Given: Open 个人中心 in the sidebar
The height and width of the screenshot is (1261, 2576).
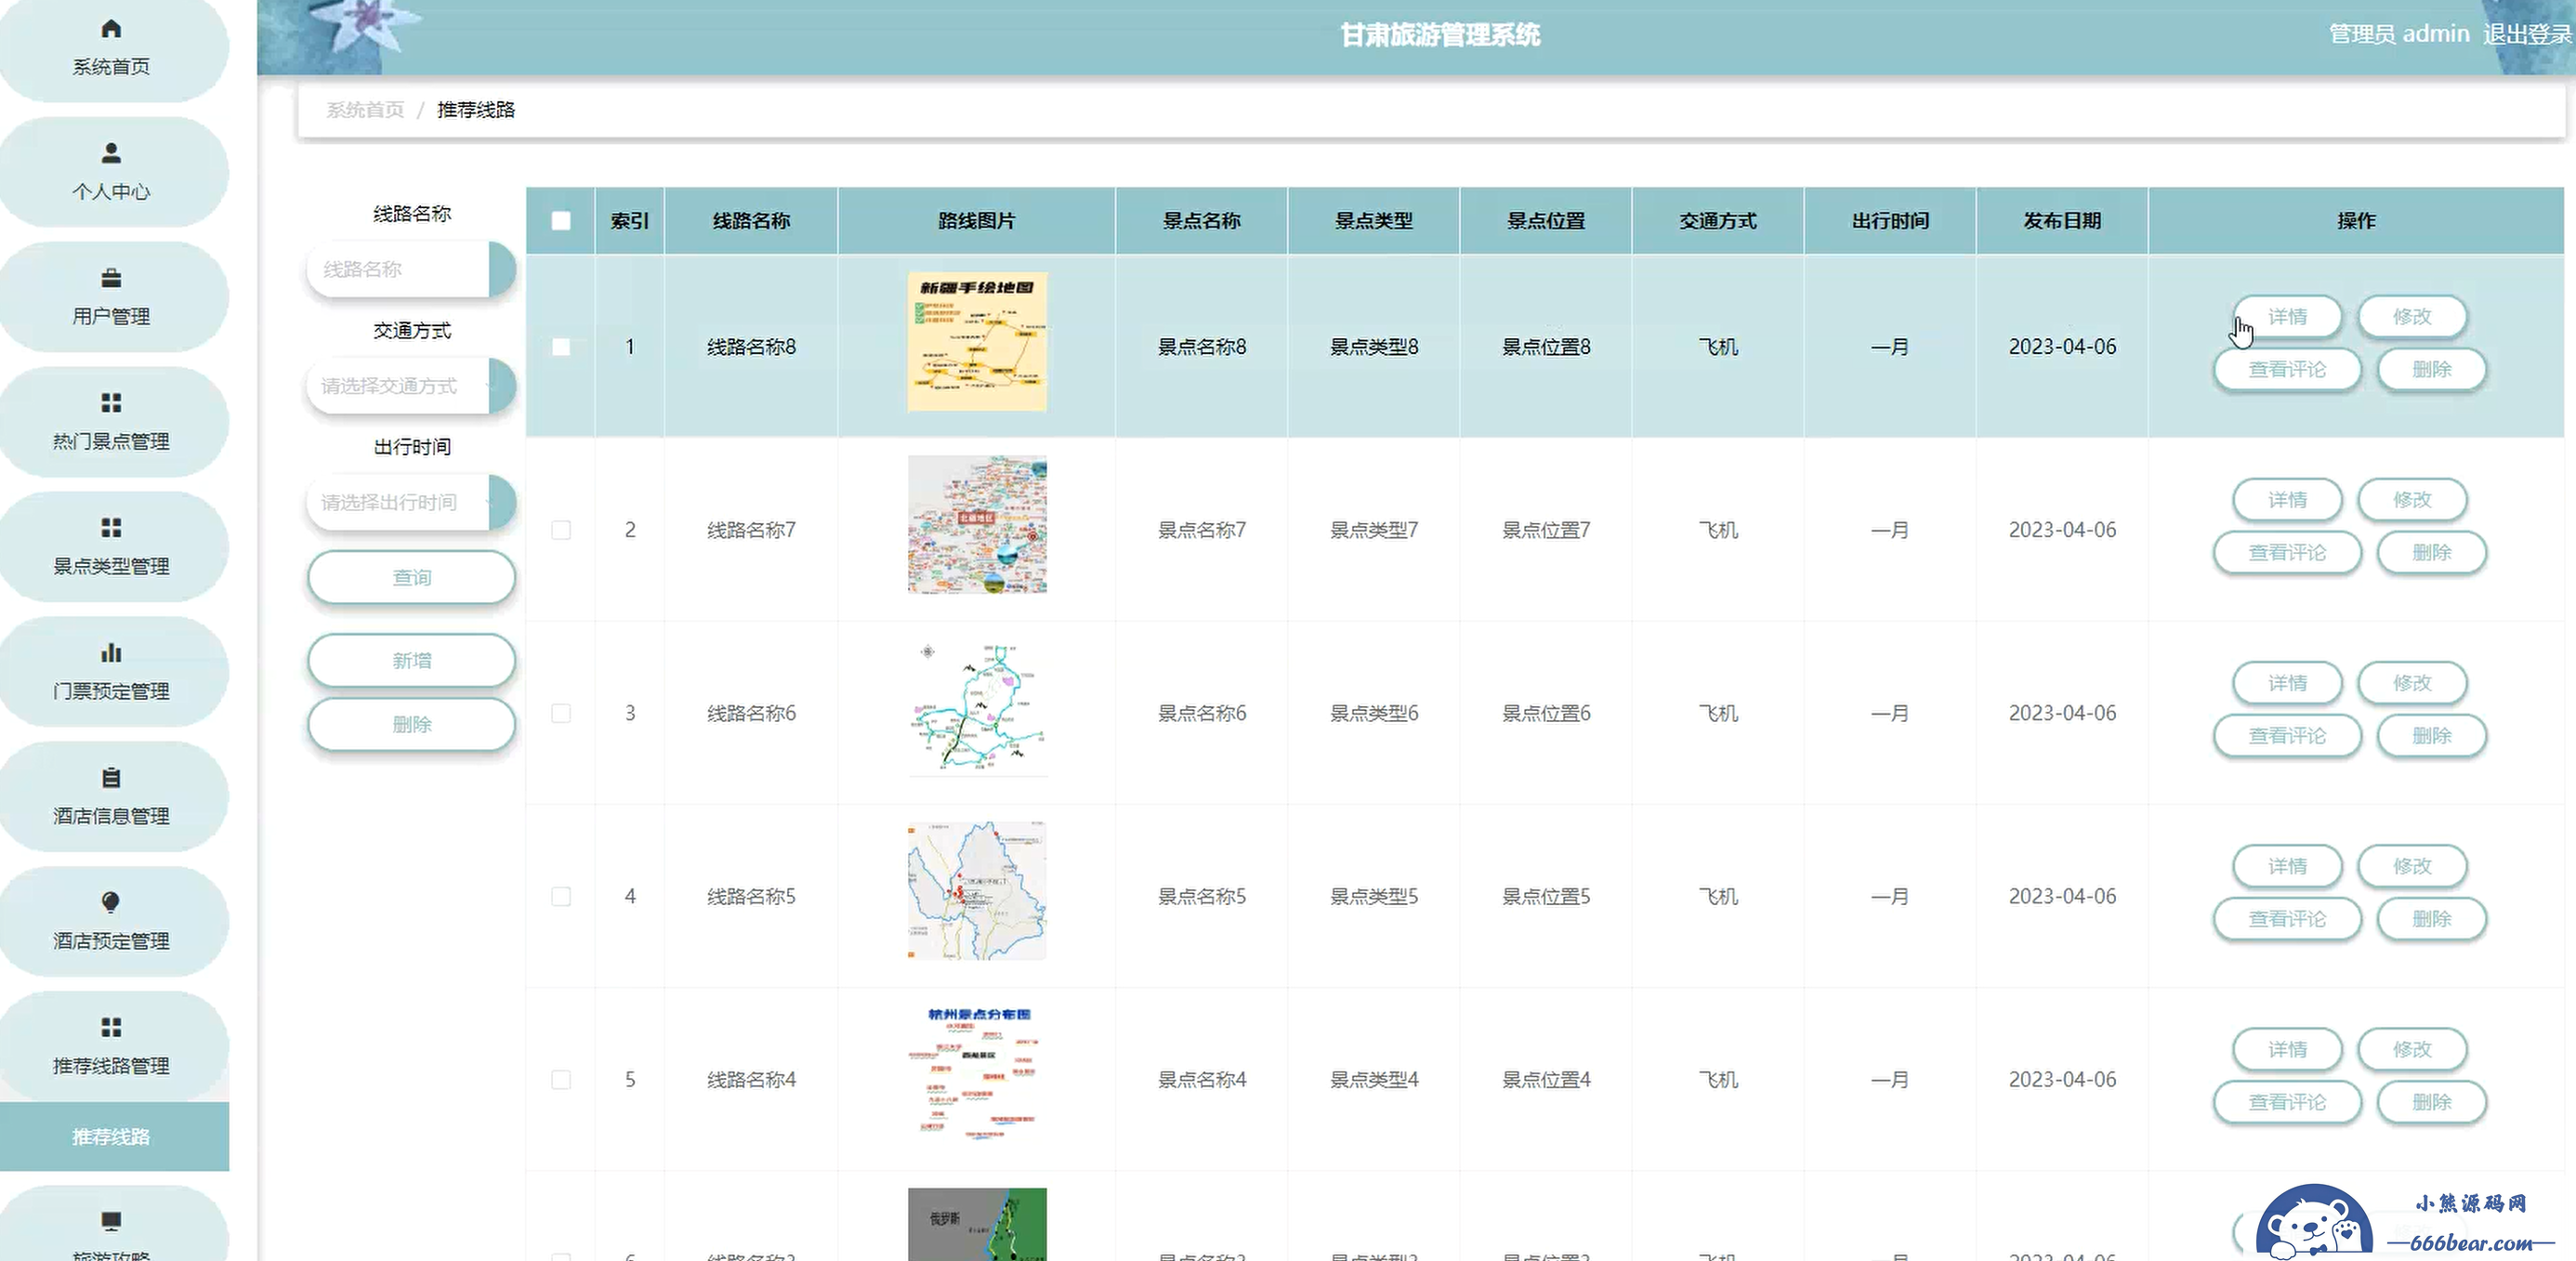Looking at the screenshot, I should [112, 172].
